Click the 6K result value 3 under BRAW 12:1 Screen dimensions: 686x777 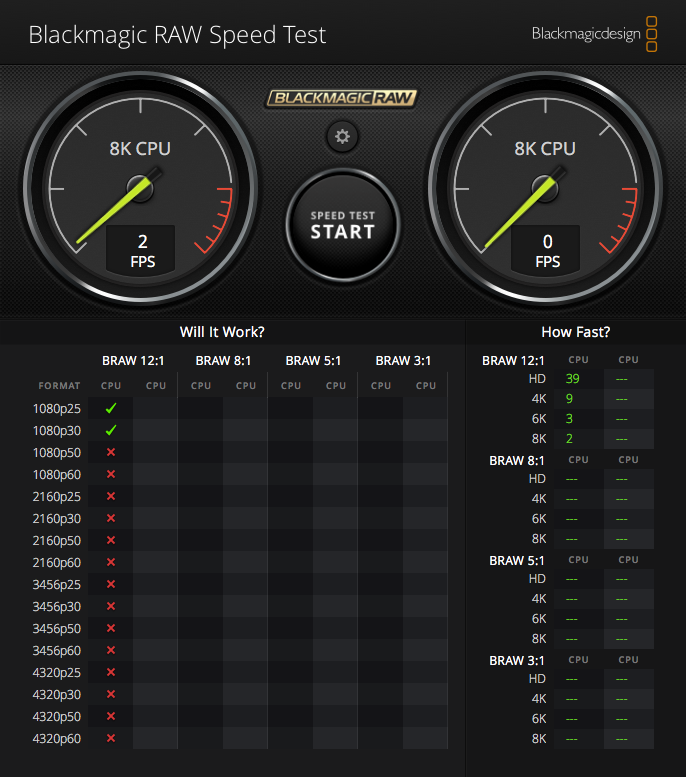(x=569, y=419)
